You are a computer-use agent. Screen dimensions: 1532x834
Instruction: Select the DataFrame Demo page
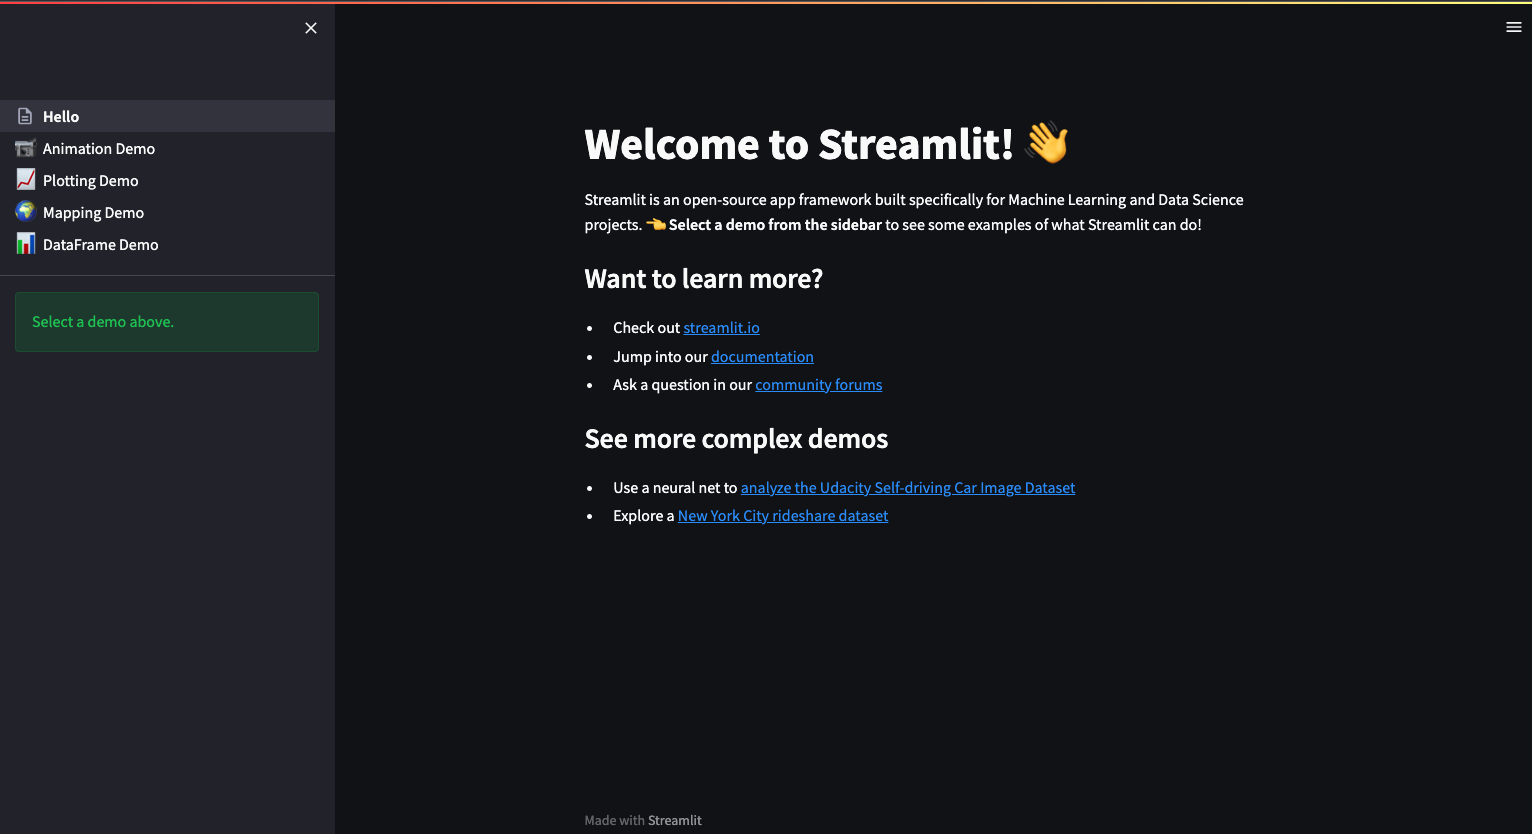[100, 244]
